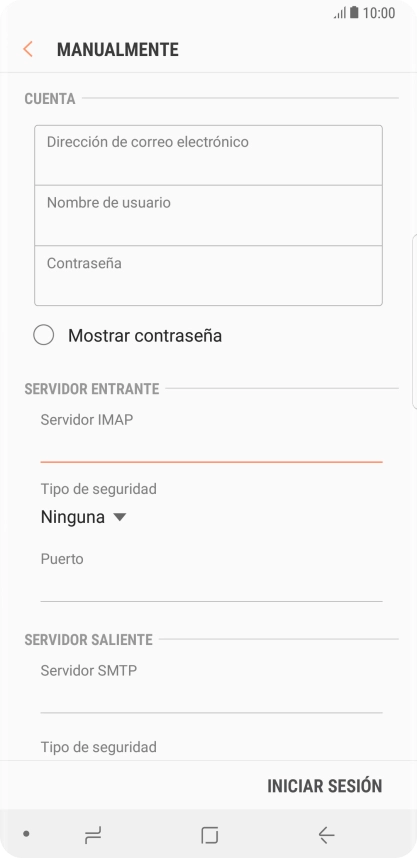Viewport: 417px width, 858px height.
Task: Focus the Contraseña field
Action: (208, 275)
